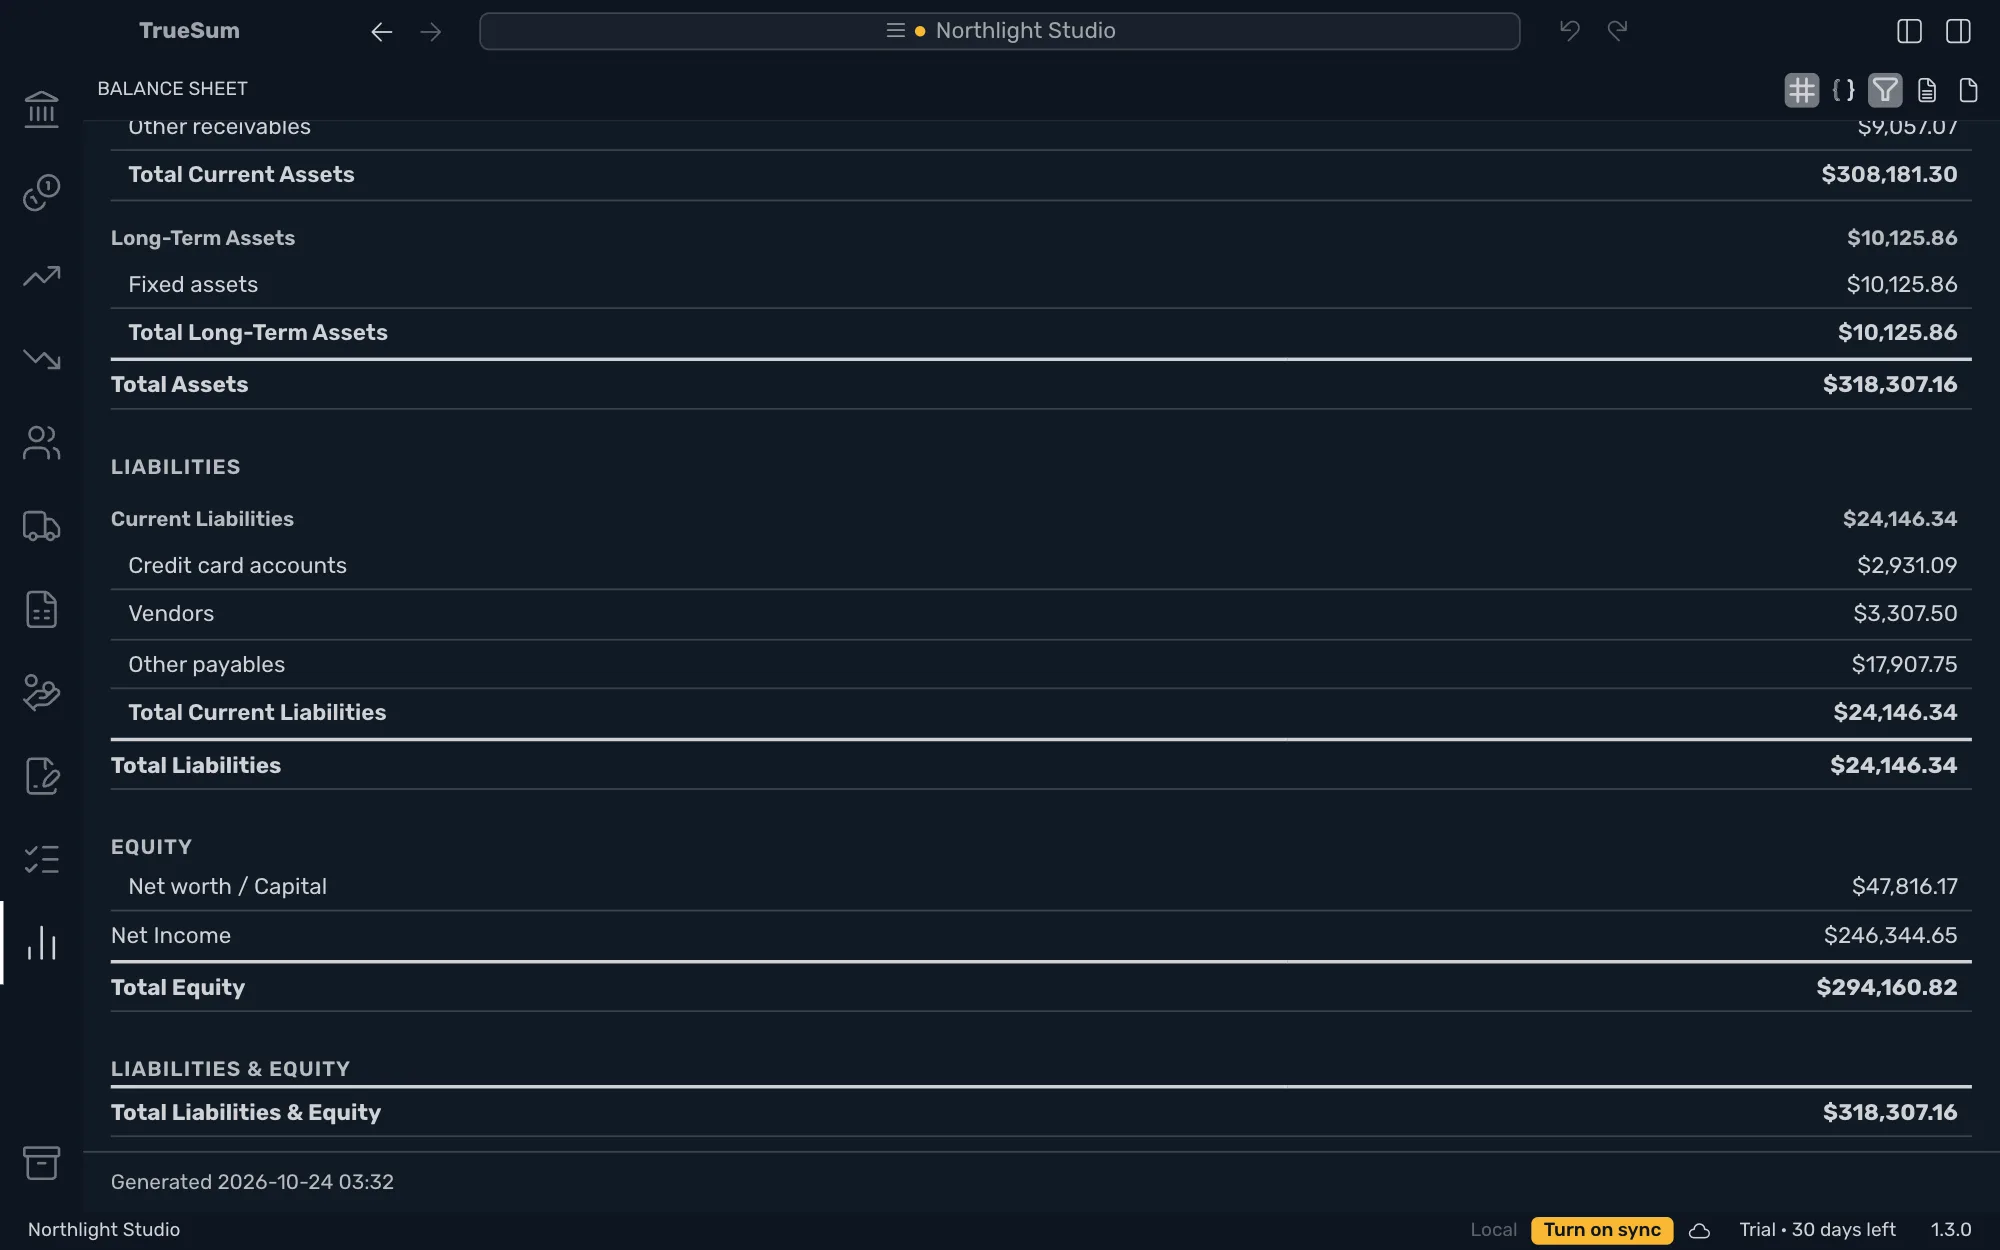Select the Credit card accounts row
2000x1250 pixels.
click(1041, 566)
